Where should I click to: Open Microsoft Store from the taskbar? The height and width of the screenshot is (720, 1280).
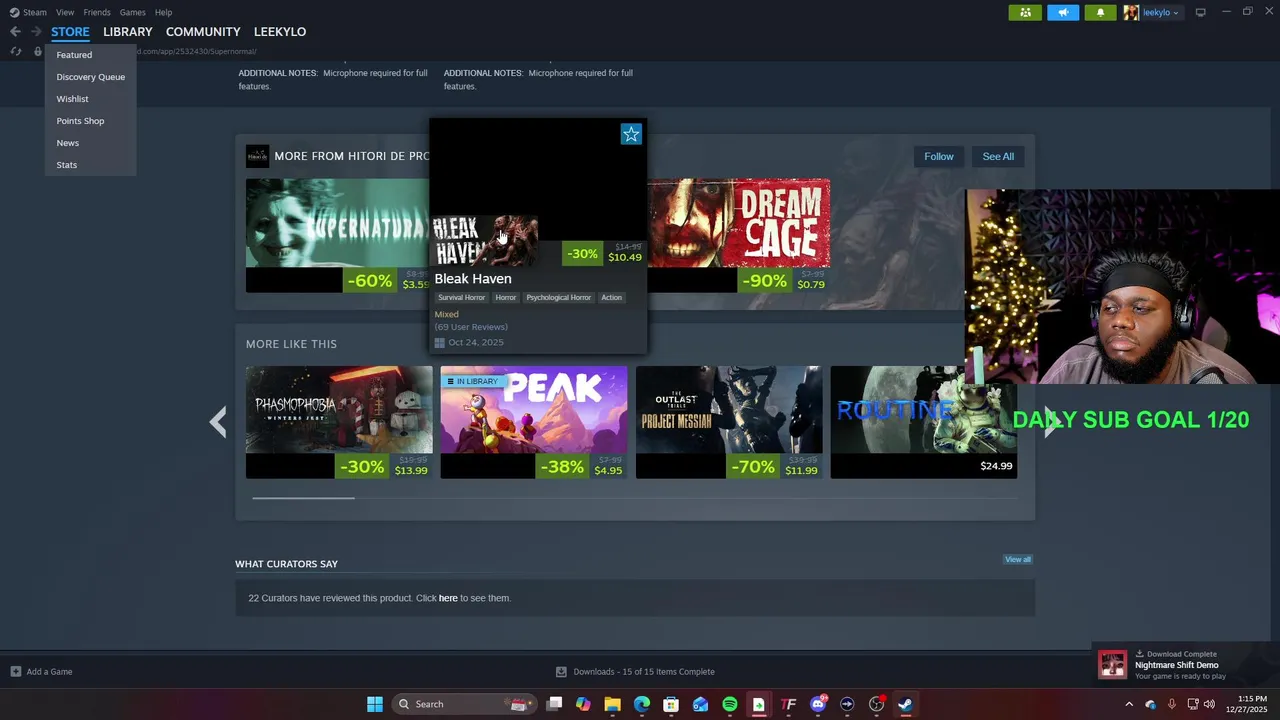point(671,704)
